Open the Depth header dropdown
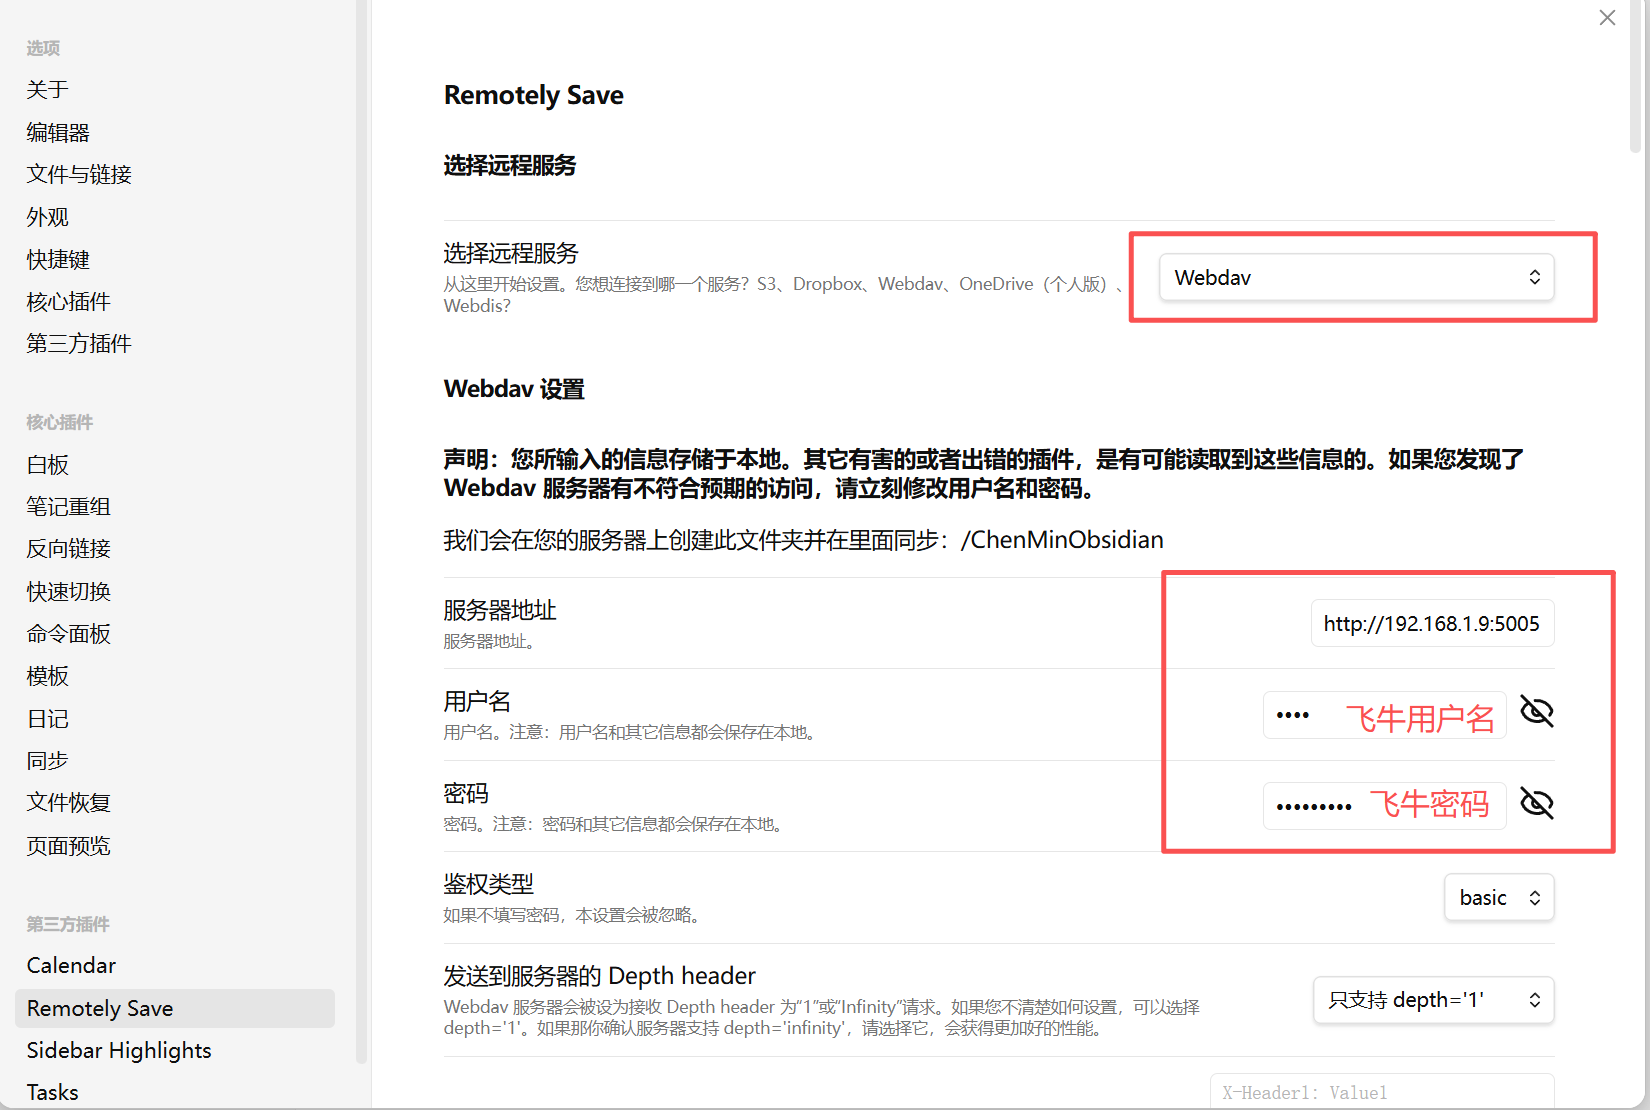The image size is (1650, 1110). (1433, 1000)
